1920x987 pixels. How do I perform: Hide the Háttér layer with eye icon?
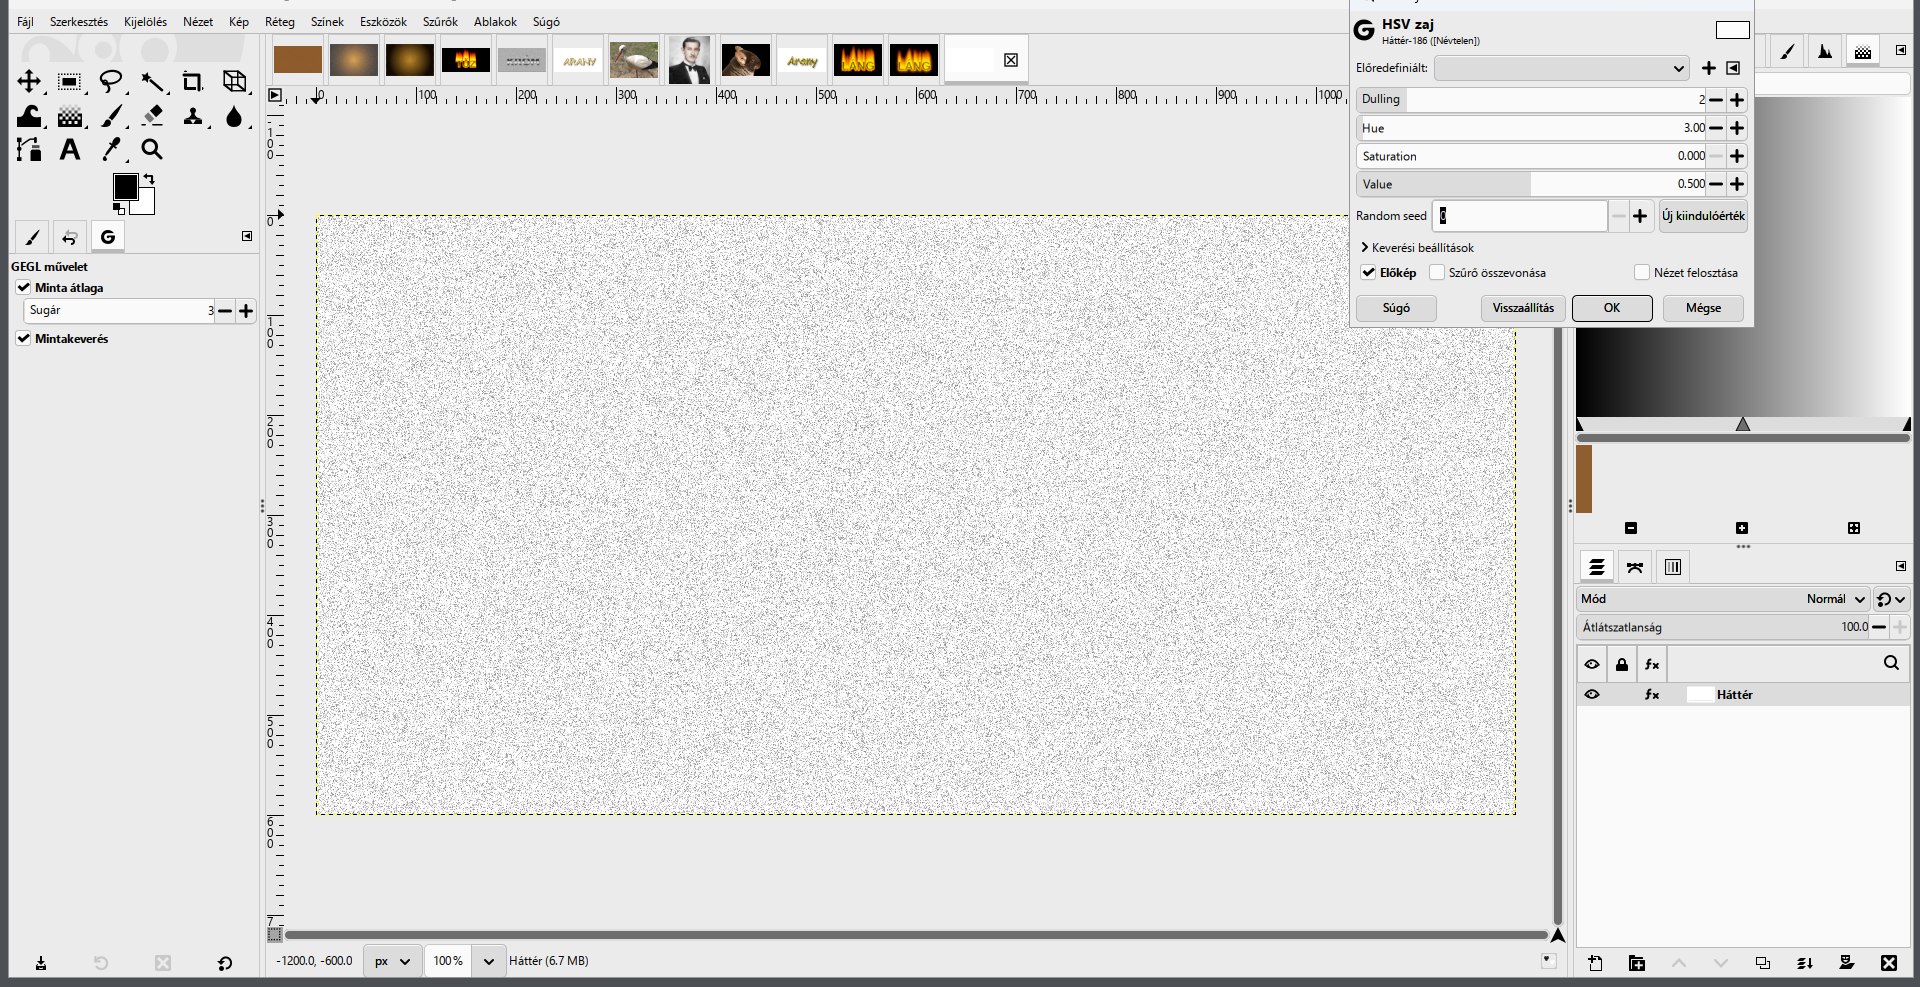click(1592, 694)
